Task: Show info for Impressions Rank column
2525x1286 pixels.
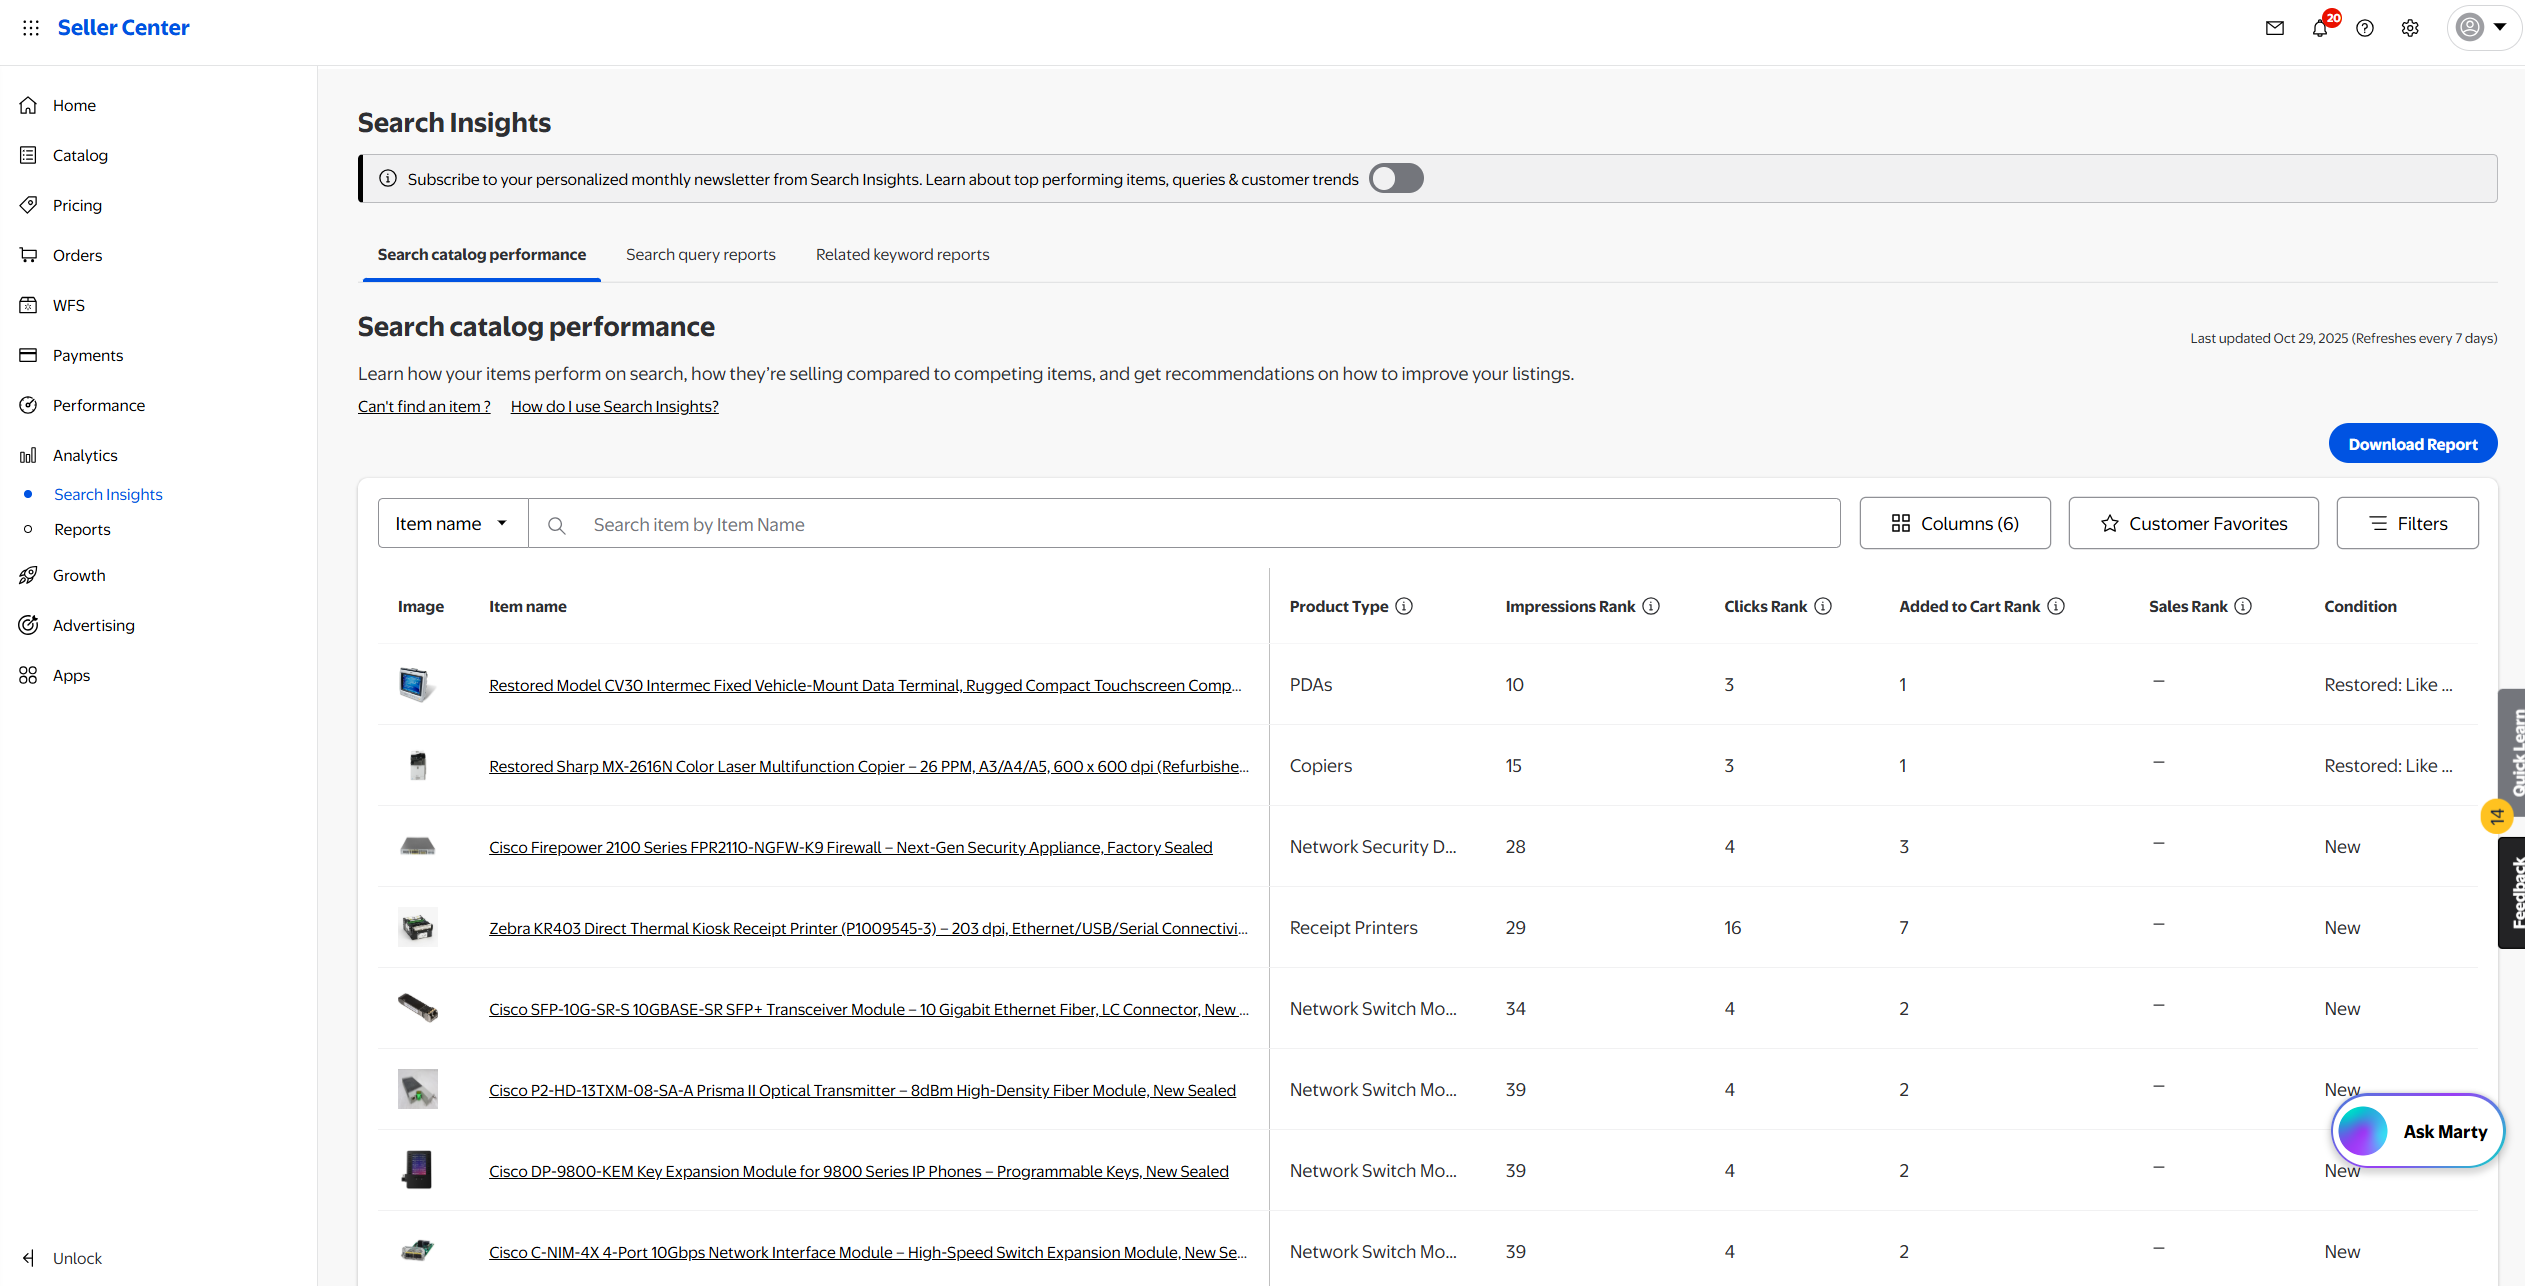Action: pos(1651,606)
